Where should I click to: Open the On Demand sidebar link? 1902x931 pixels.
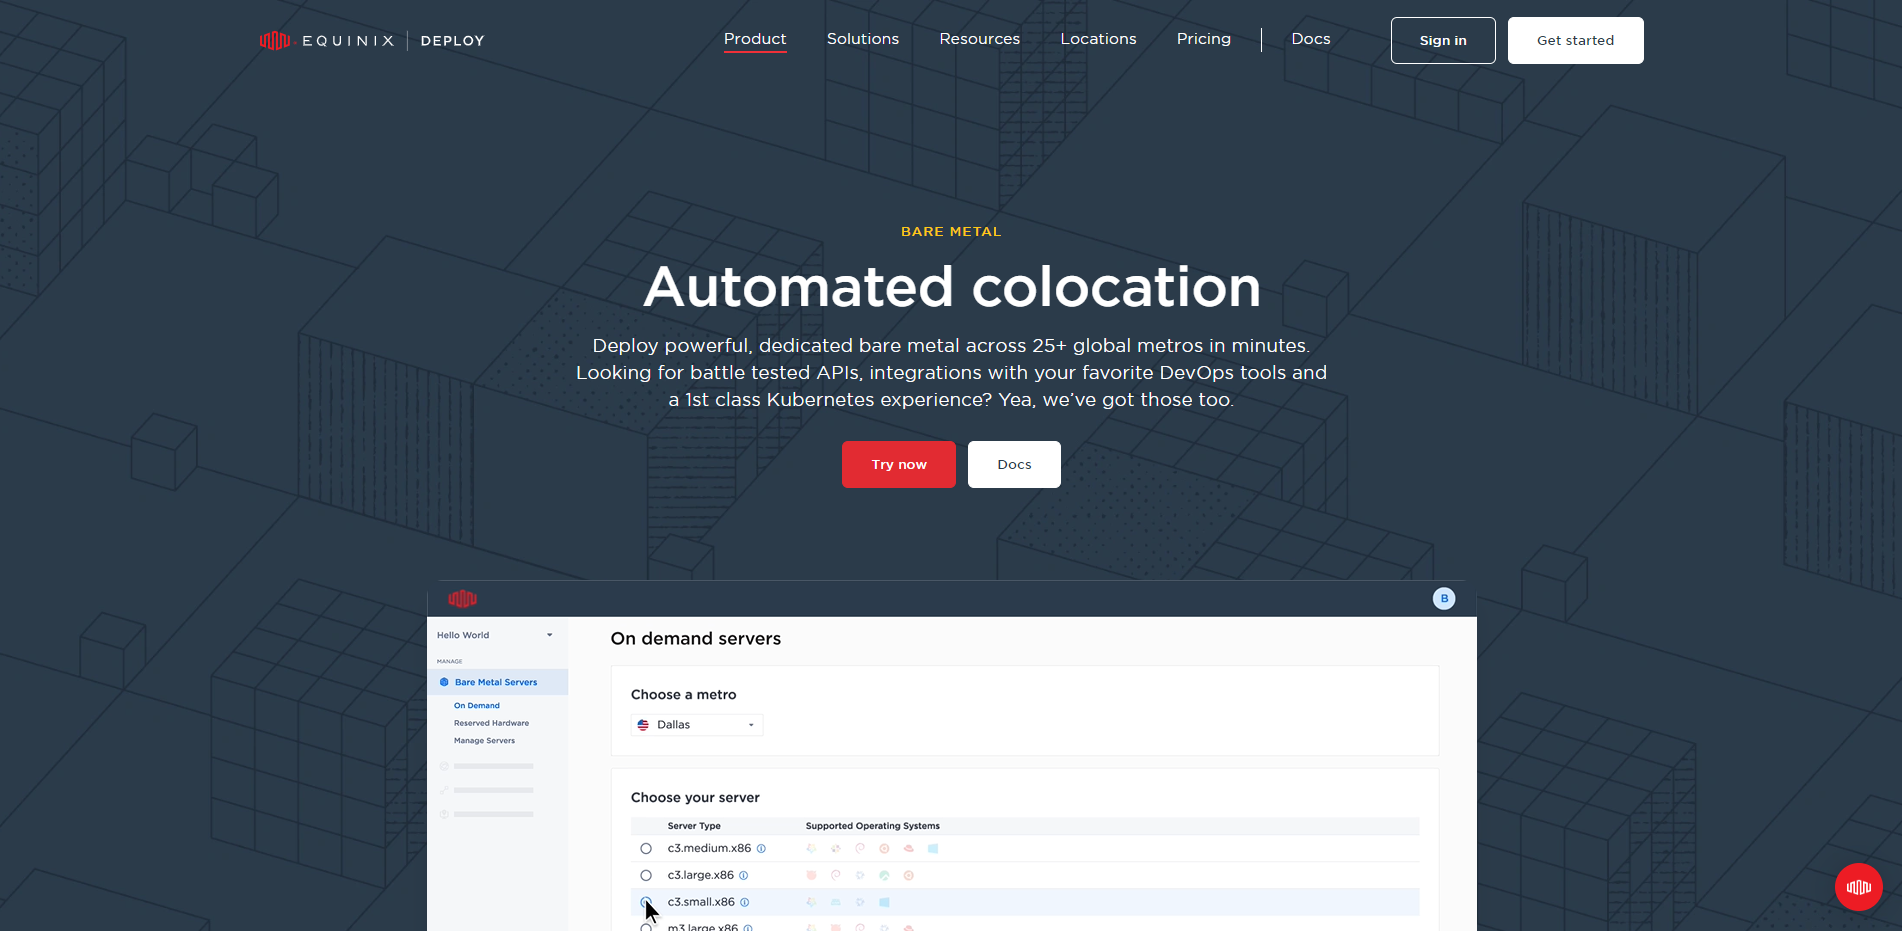tap(477, 706)
